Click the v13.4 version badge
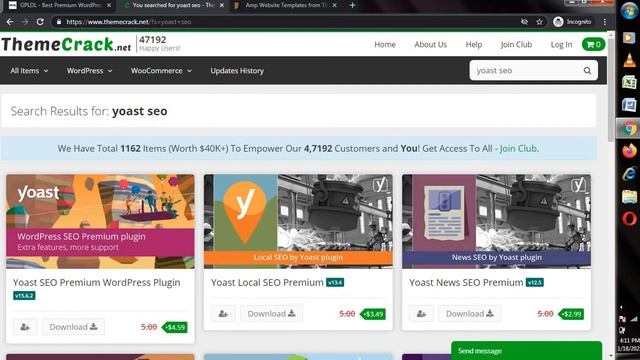640x360 pixels. click(335, 282)
